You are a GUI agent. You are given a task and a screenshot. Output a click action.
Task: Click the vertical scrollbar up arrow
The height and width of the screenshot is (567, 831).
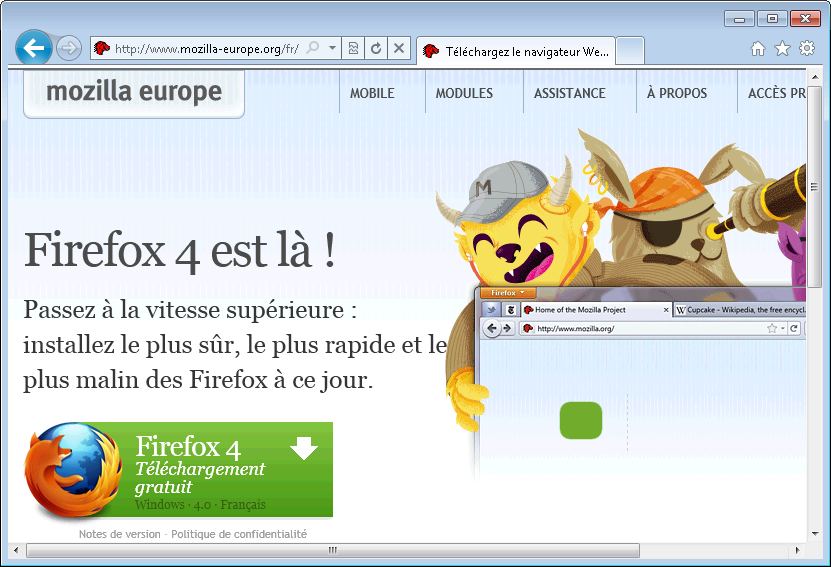[815, 77]
